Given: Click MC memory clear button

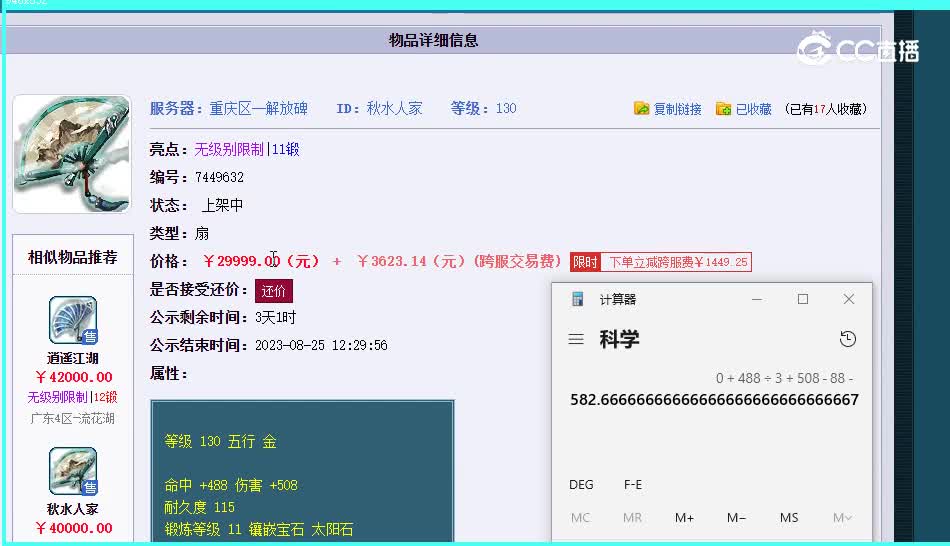Looking at the screenshot, I should click(580, 518).
